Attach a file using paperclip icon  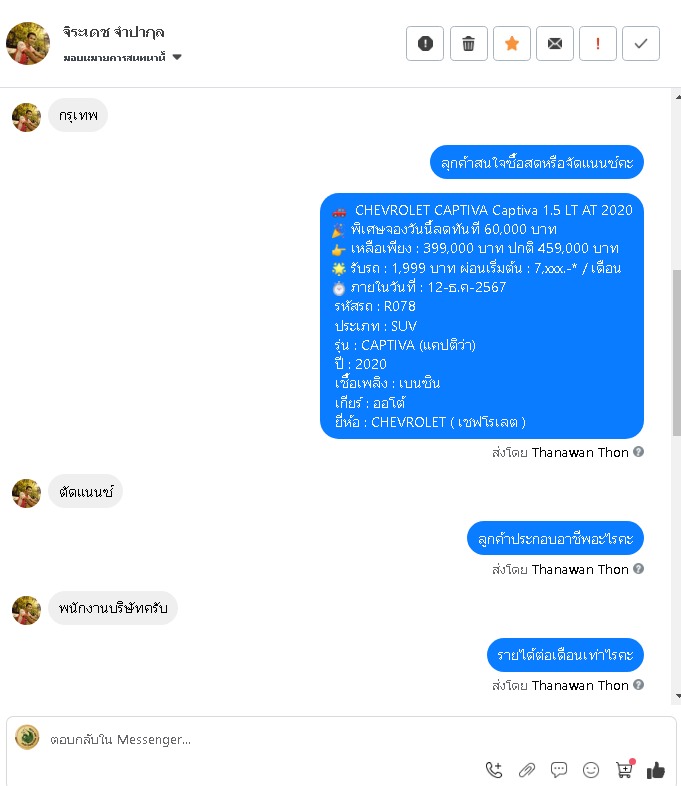tap(527, 769)
